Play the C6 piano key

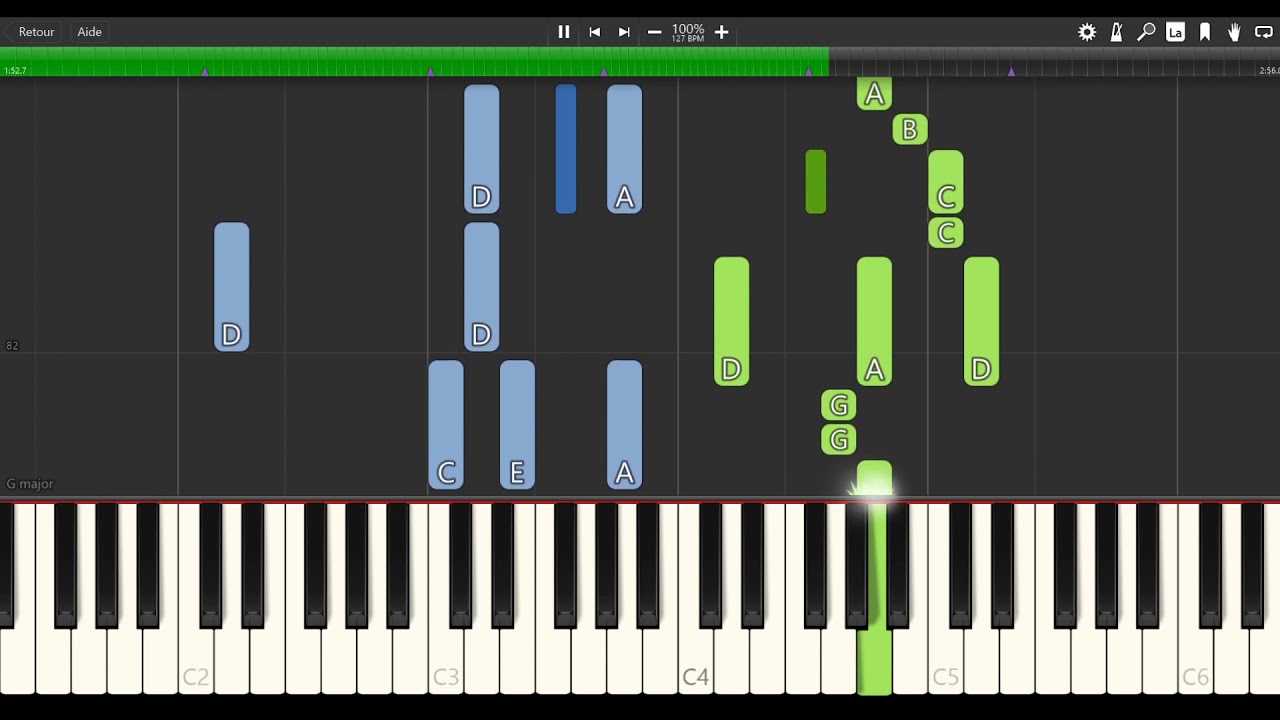click(x=1196, y=660)
